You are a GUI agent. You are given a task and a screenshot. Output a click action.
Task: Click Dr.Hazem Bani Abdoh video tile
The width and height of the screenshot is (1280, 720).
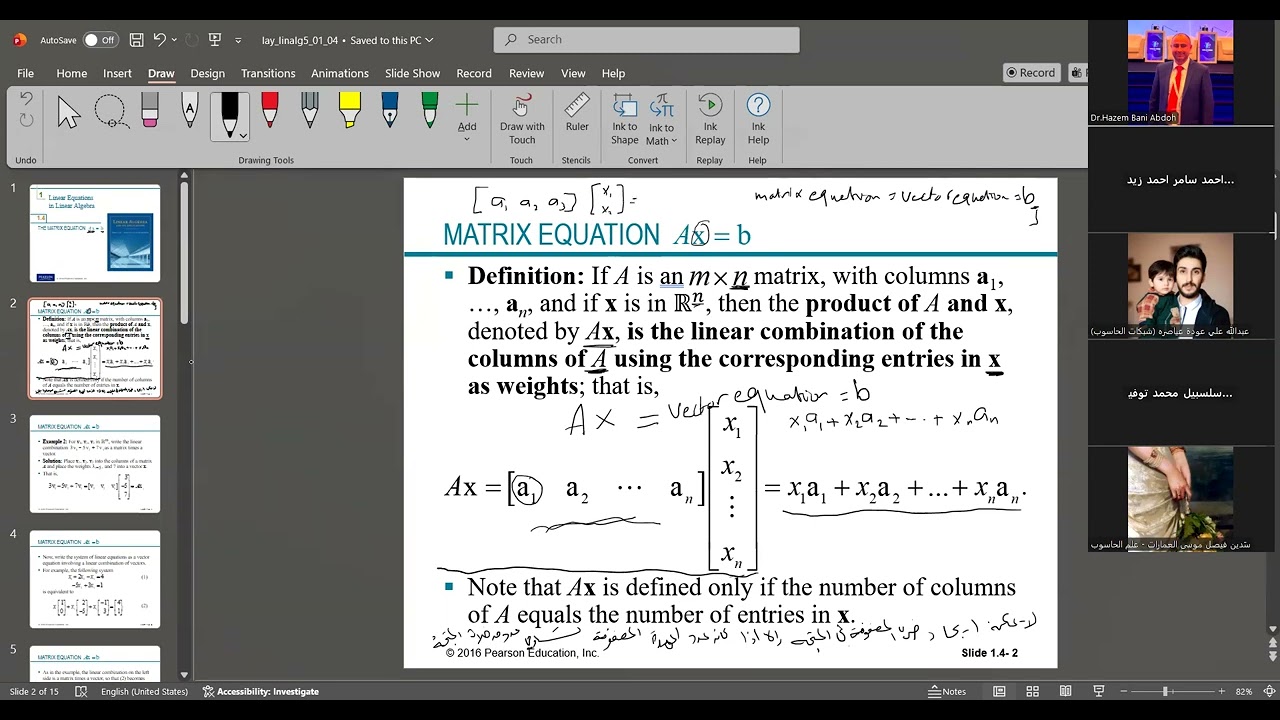tap(1180, 72)
